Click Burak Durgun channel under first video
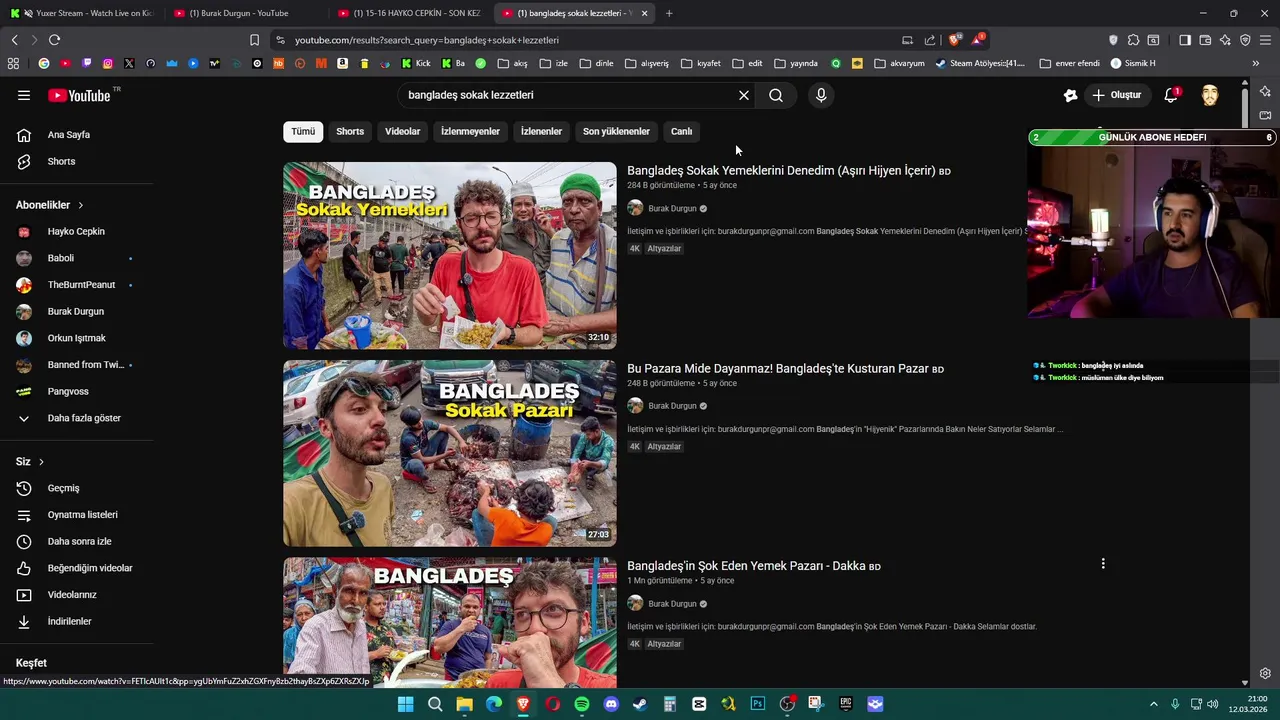Screen dimensions: 1280x720 click(x=672, y=209)
